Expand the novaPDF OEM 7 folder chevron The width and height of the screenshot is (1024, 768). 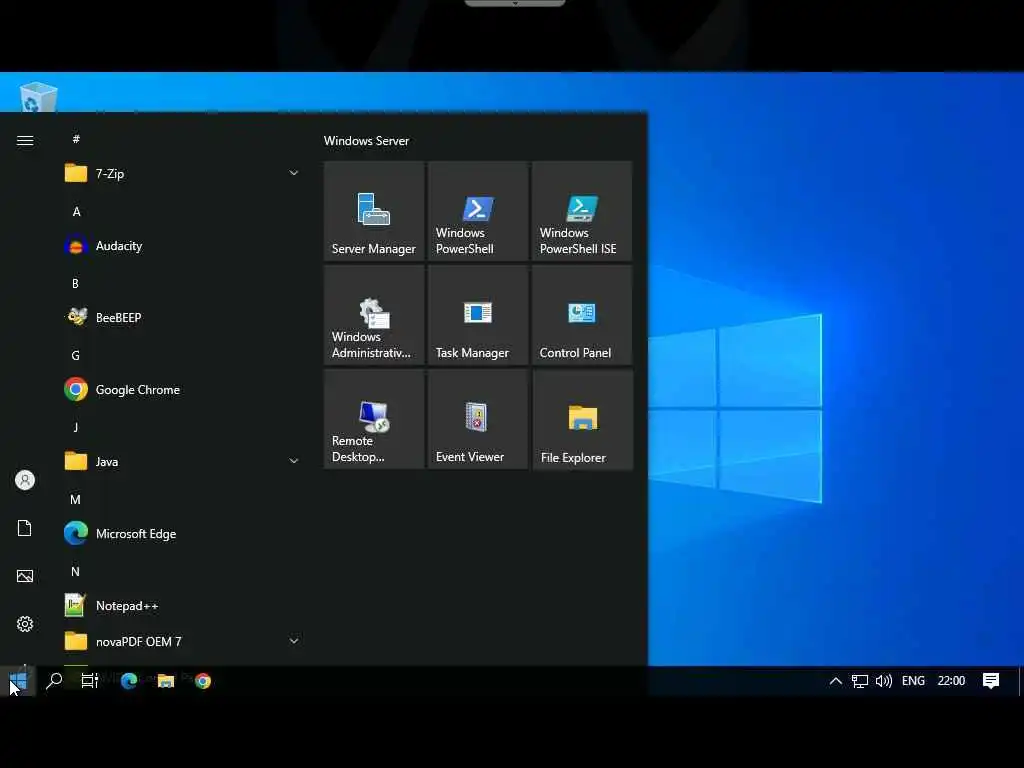click(294, 641)
